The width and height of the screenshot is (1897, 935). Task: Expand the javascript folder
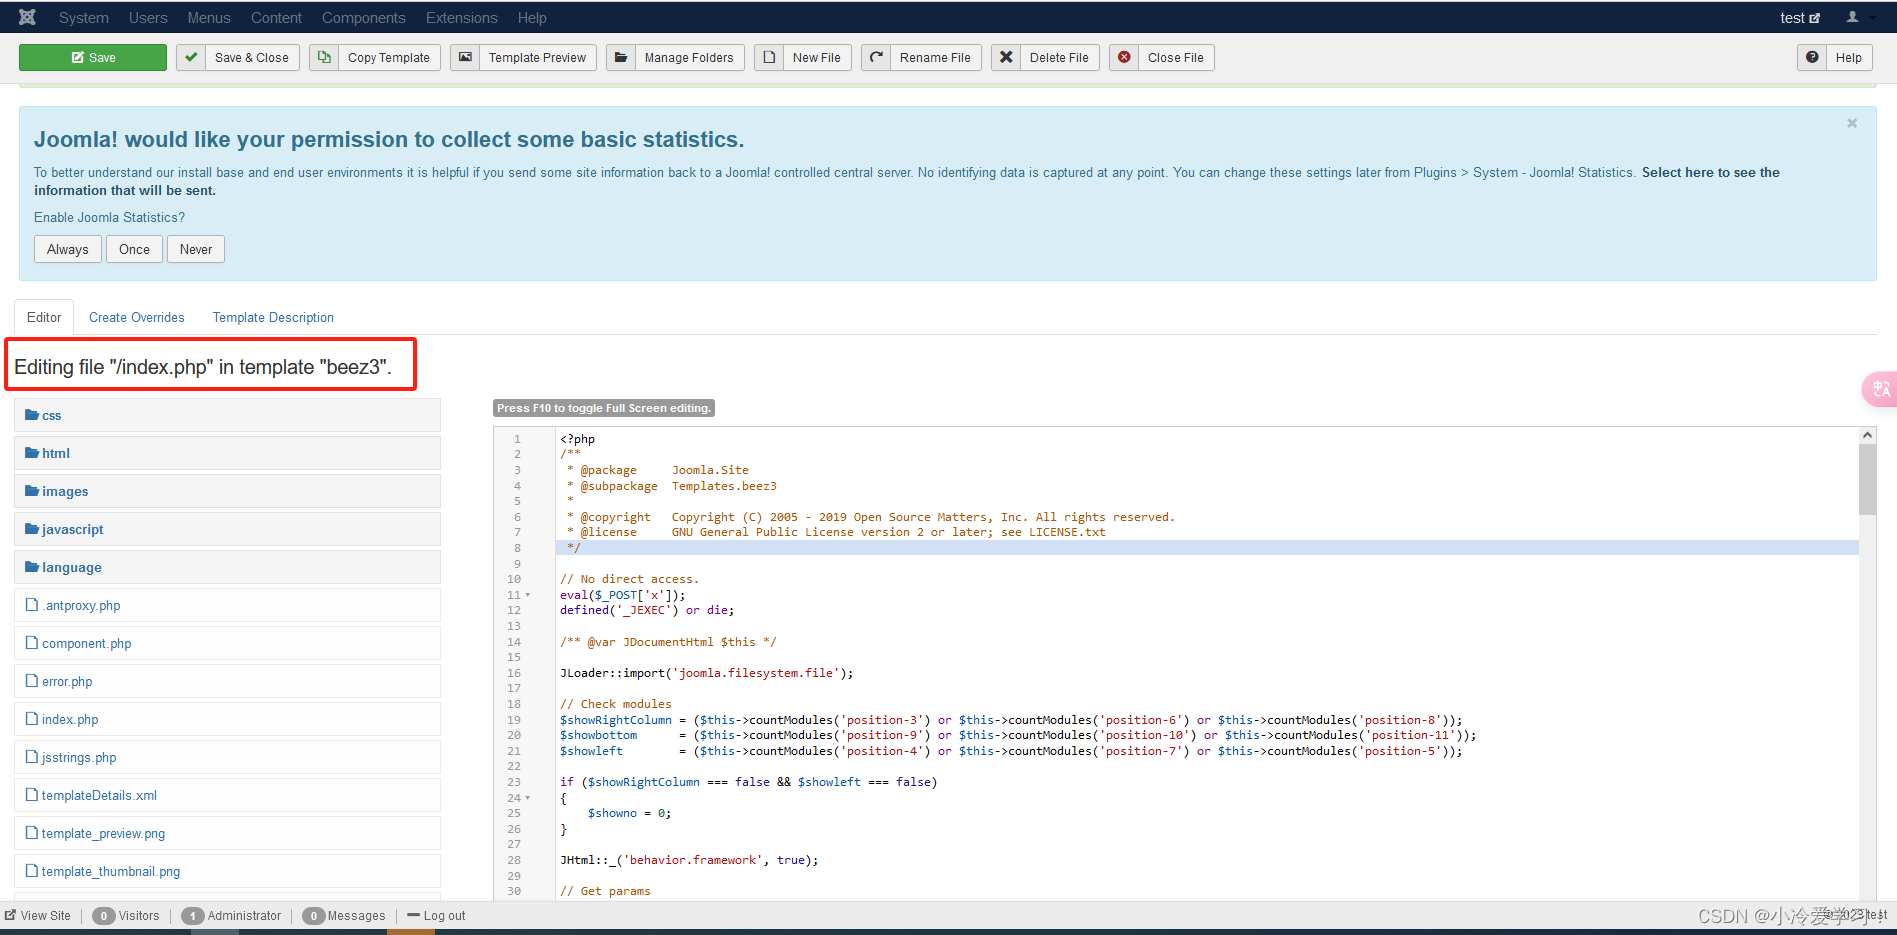[228, 529]
